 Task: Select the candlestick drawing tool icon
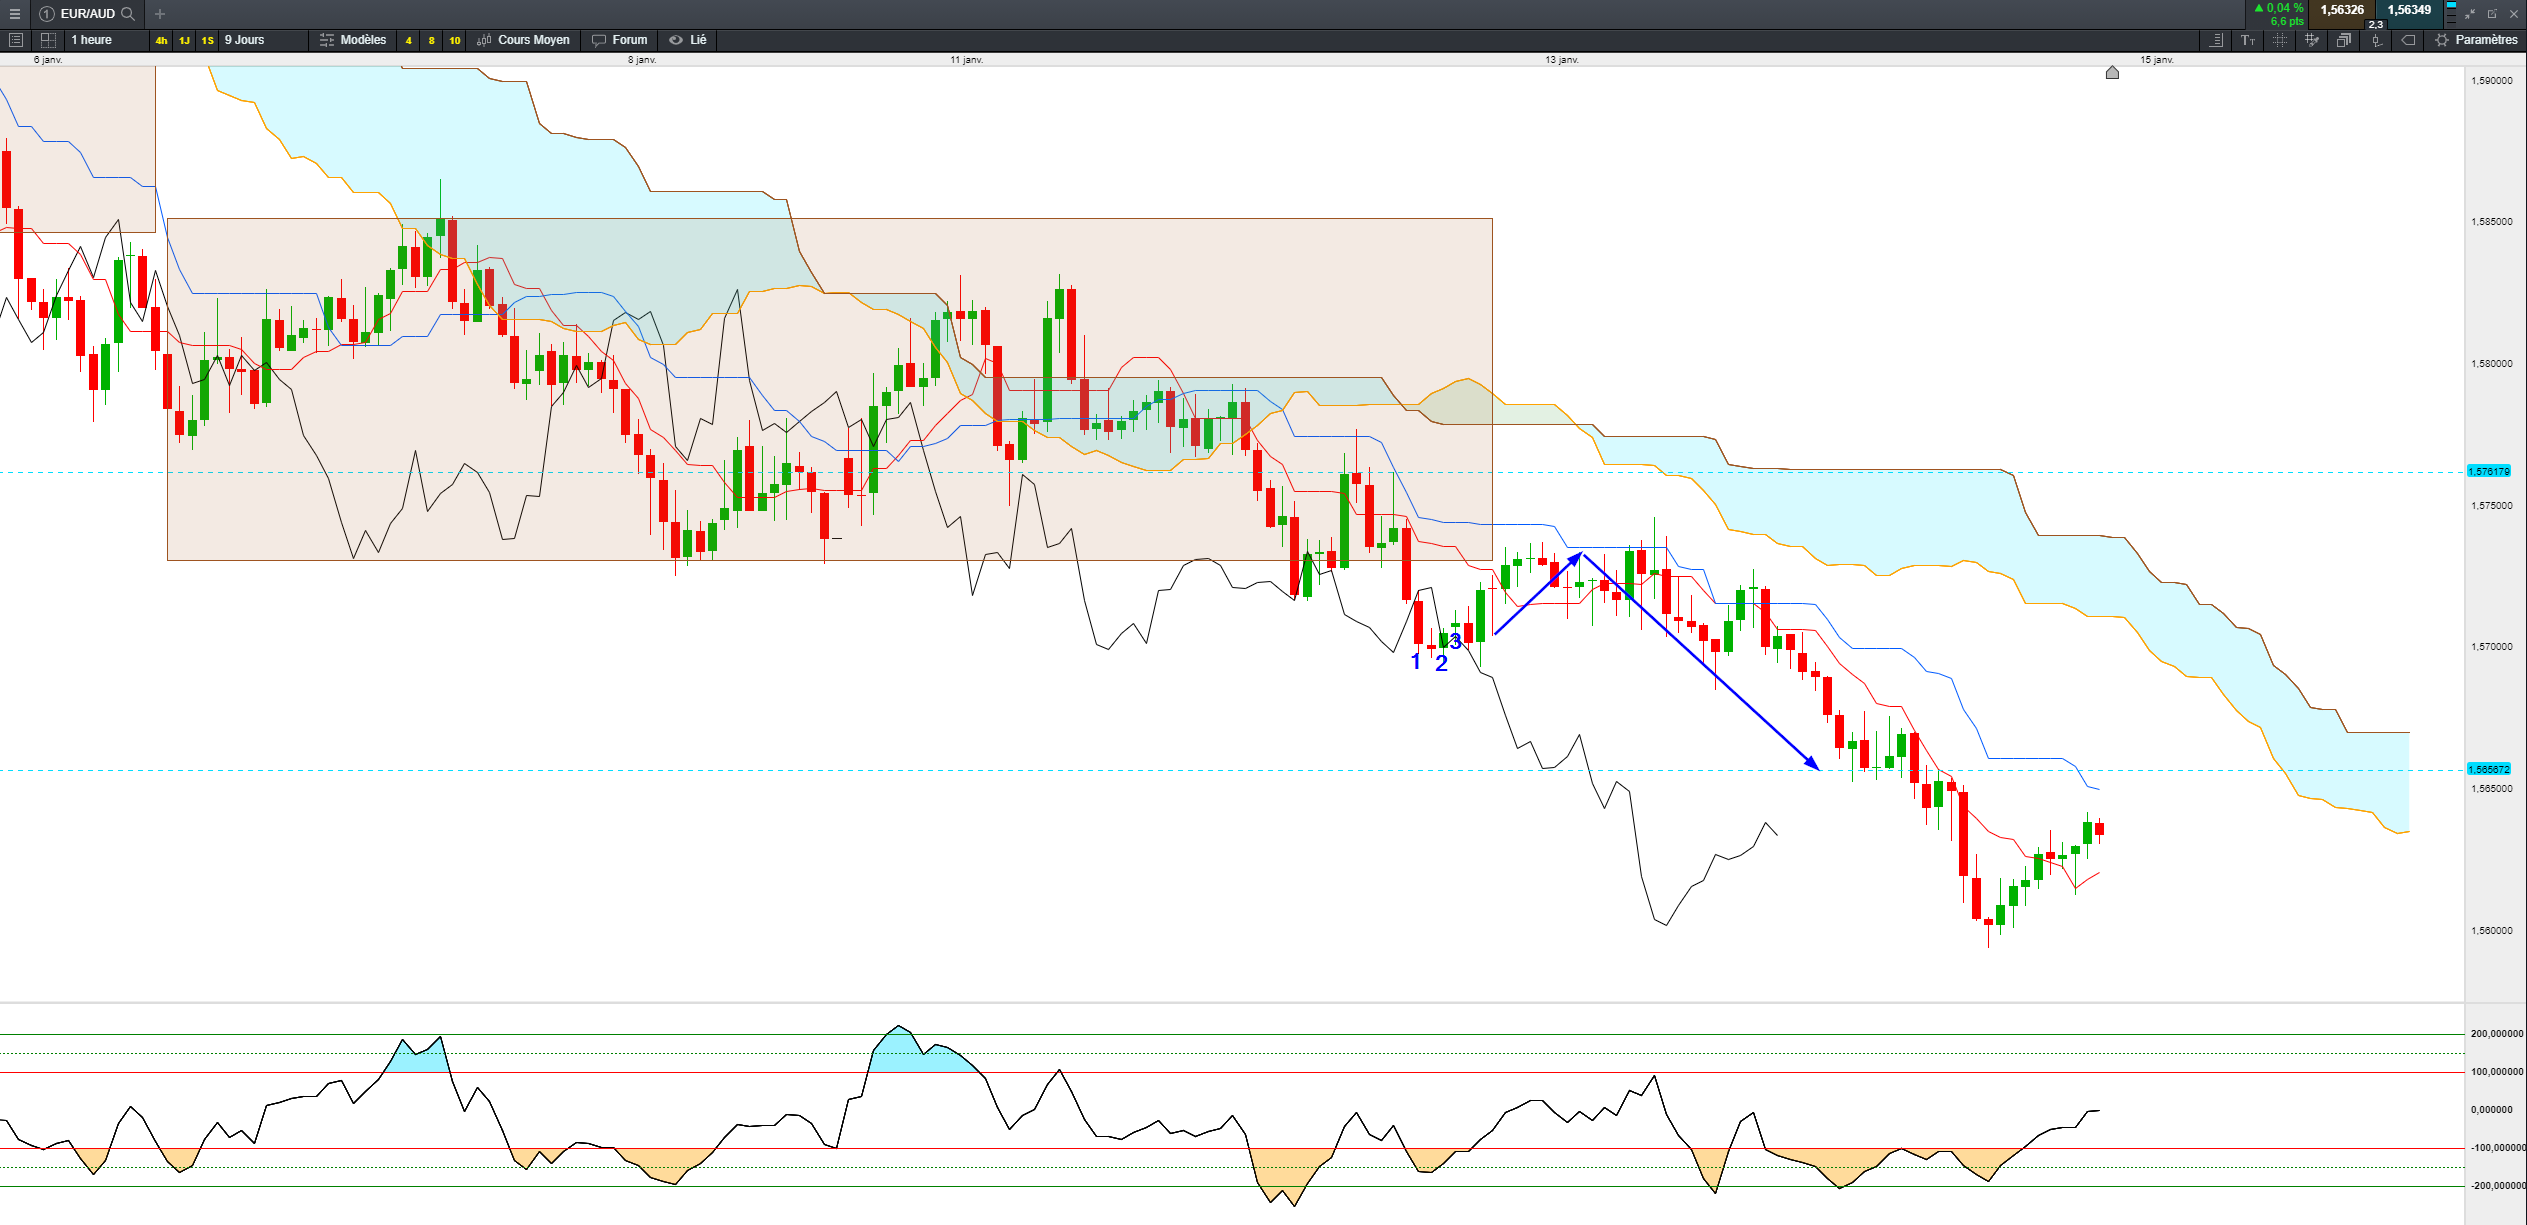[x=2376, y=40]
